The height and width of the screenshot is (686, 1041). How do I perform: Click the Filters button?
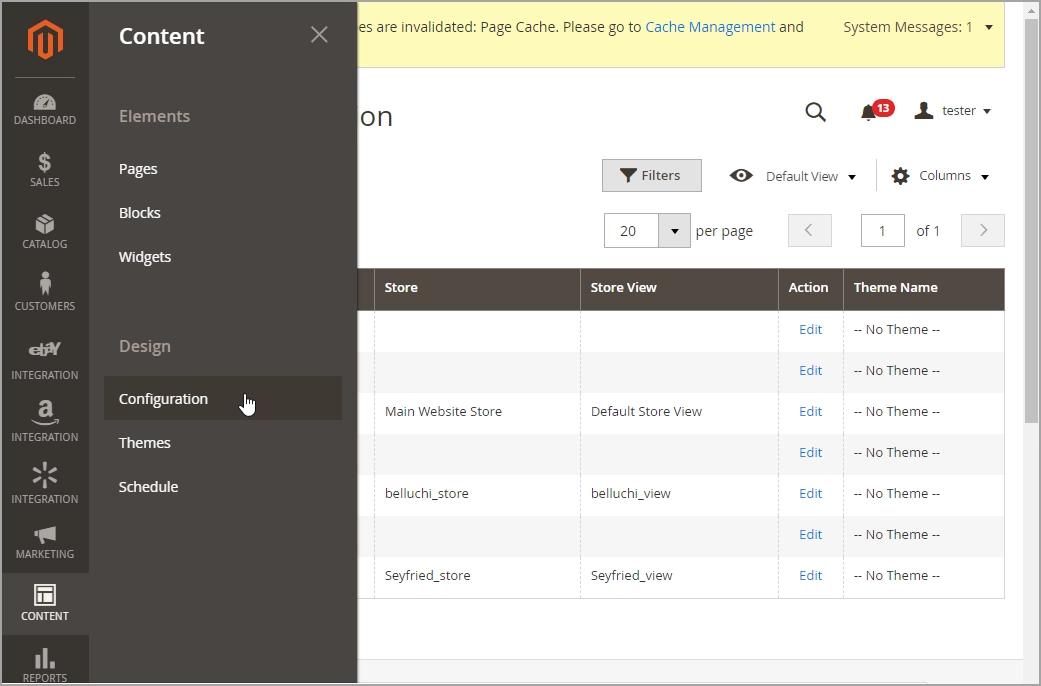[651, 175]
